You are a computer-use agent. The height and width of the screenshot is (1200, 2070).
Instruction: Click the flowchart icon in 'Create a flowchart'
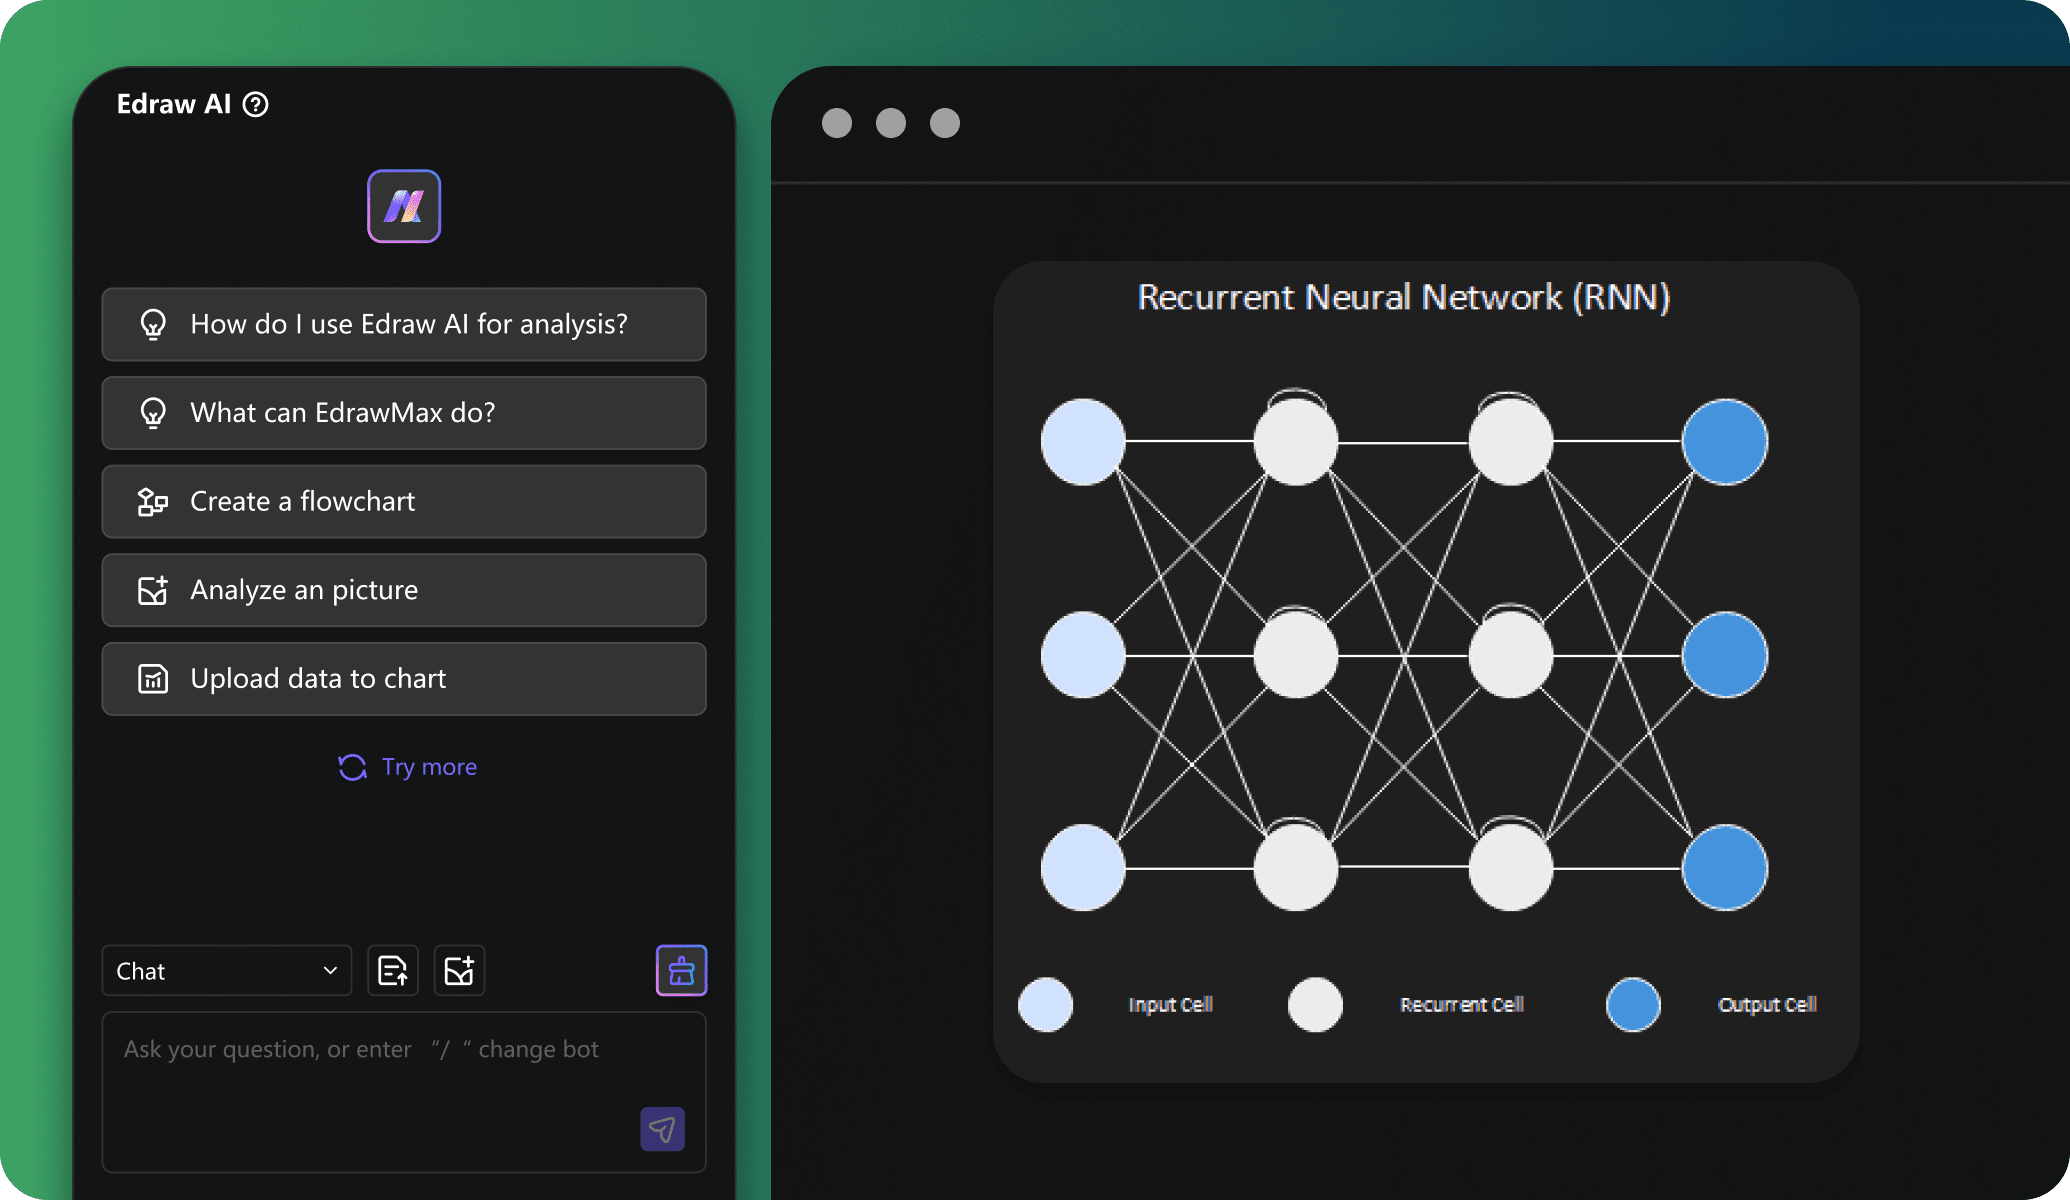coord(153,501)
